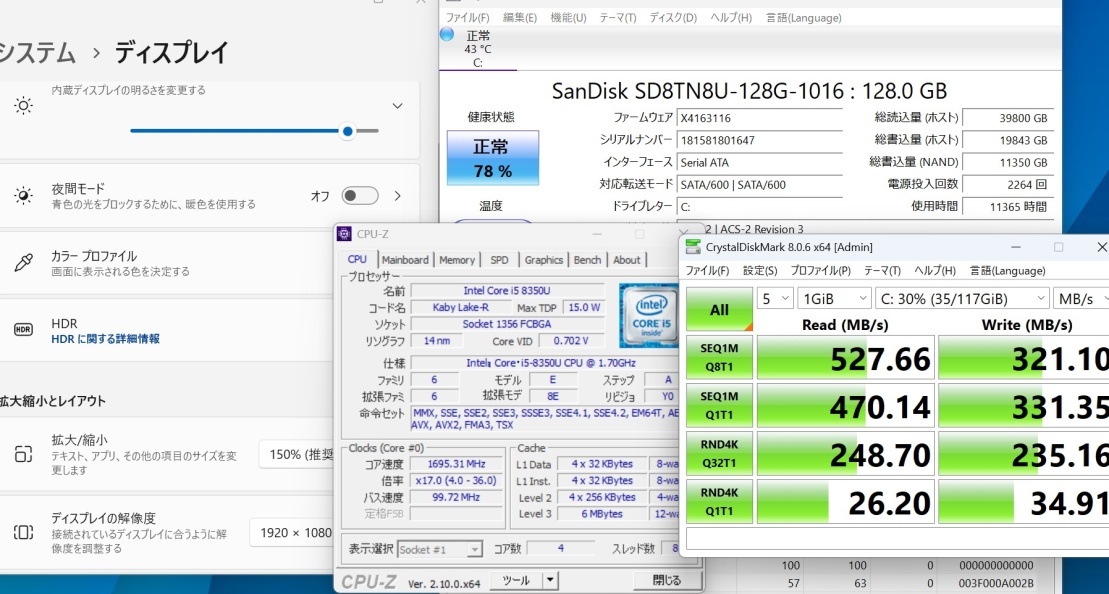Expand the brightness settings chevron
1109x594 pixels.
397,105
